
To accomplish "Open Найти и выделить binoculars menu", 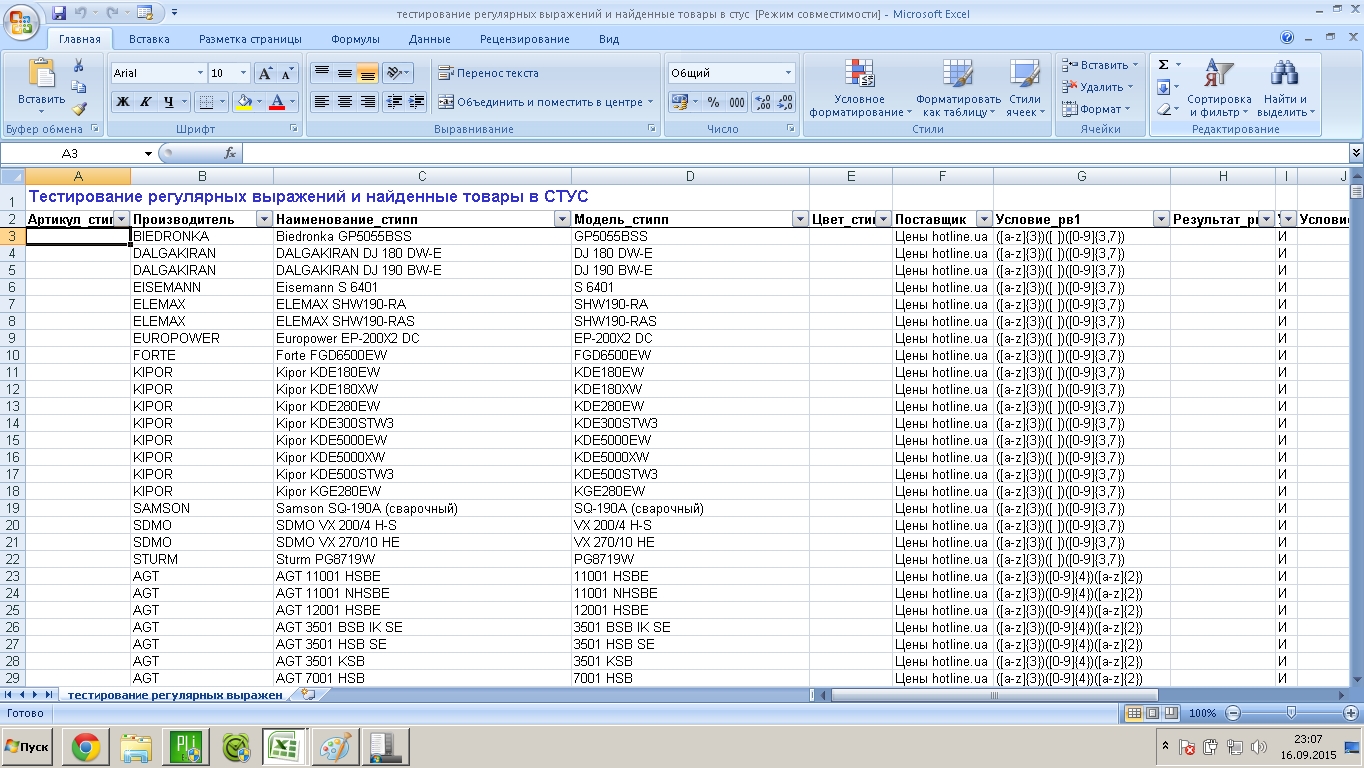I will 1285,88.
